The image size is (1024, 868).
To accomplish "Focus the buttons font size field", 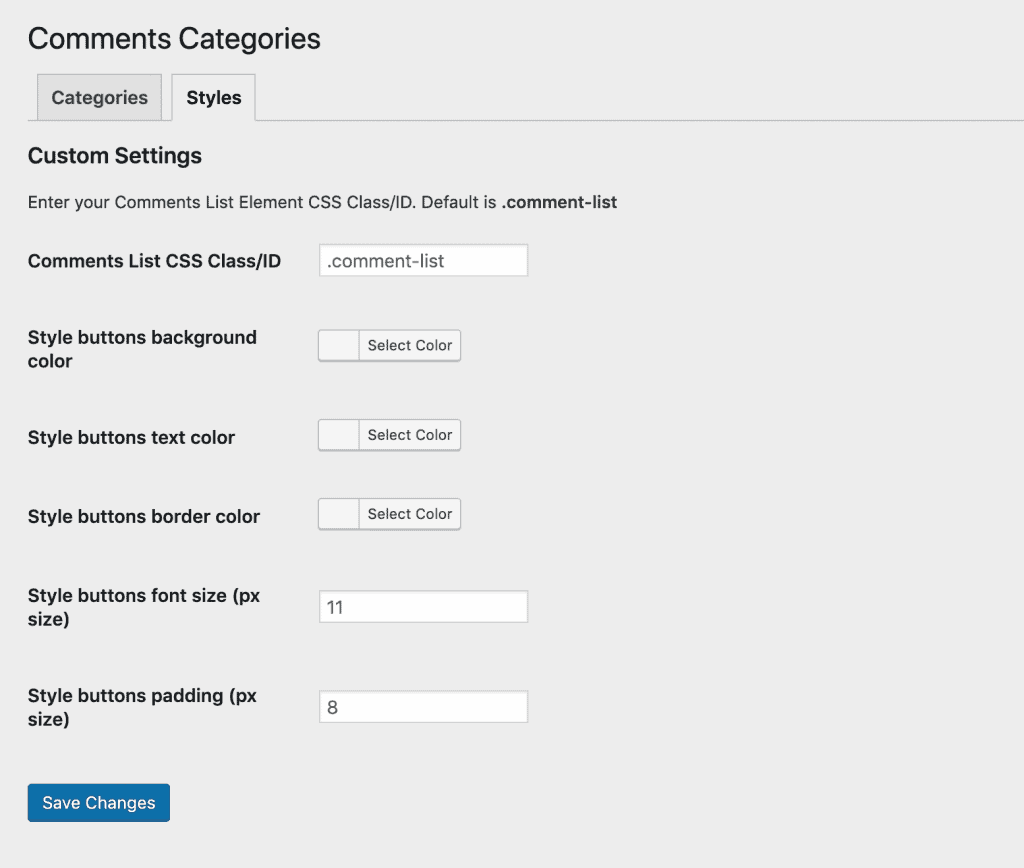I will coord(423,607).
